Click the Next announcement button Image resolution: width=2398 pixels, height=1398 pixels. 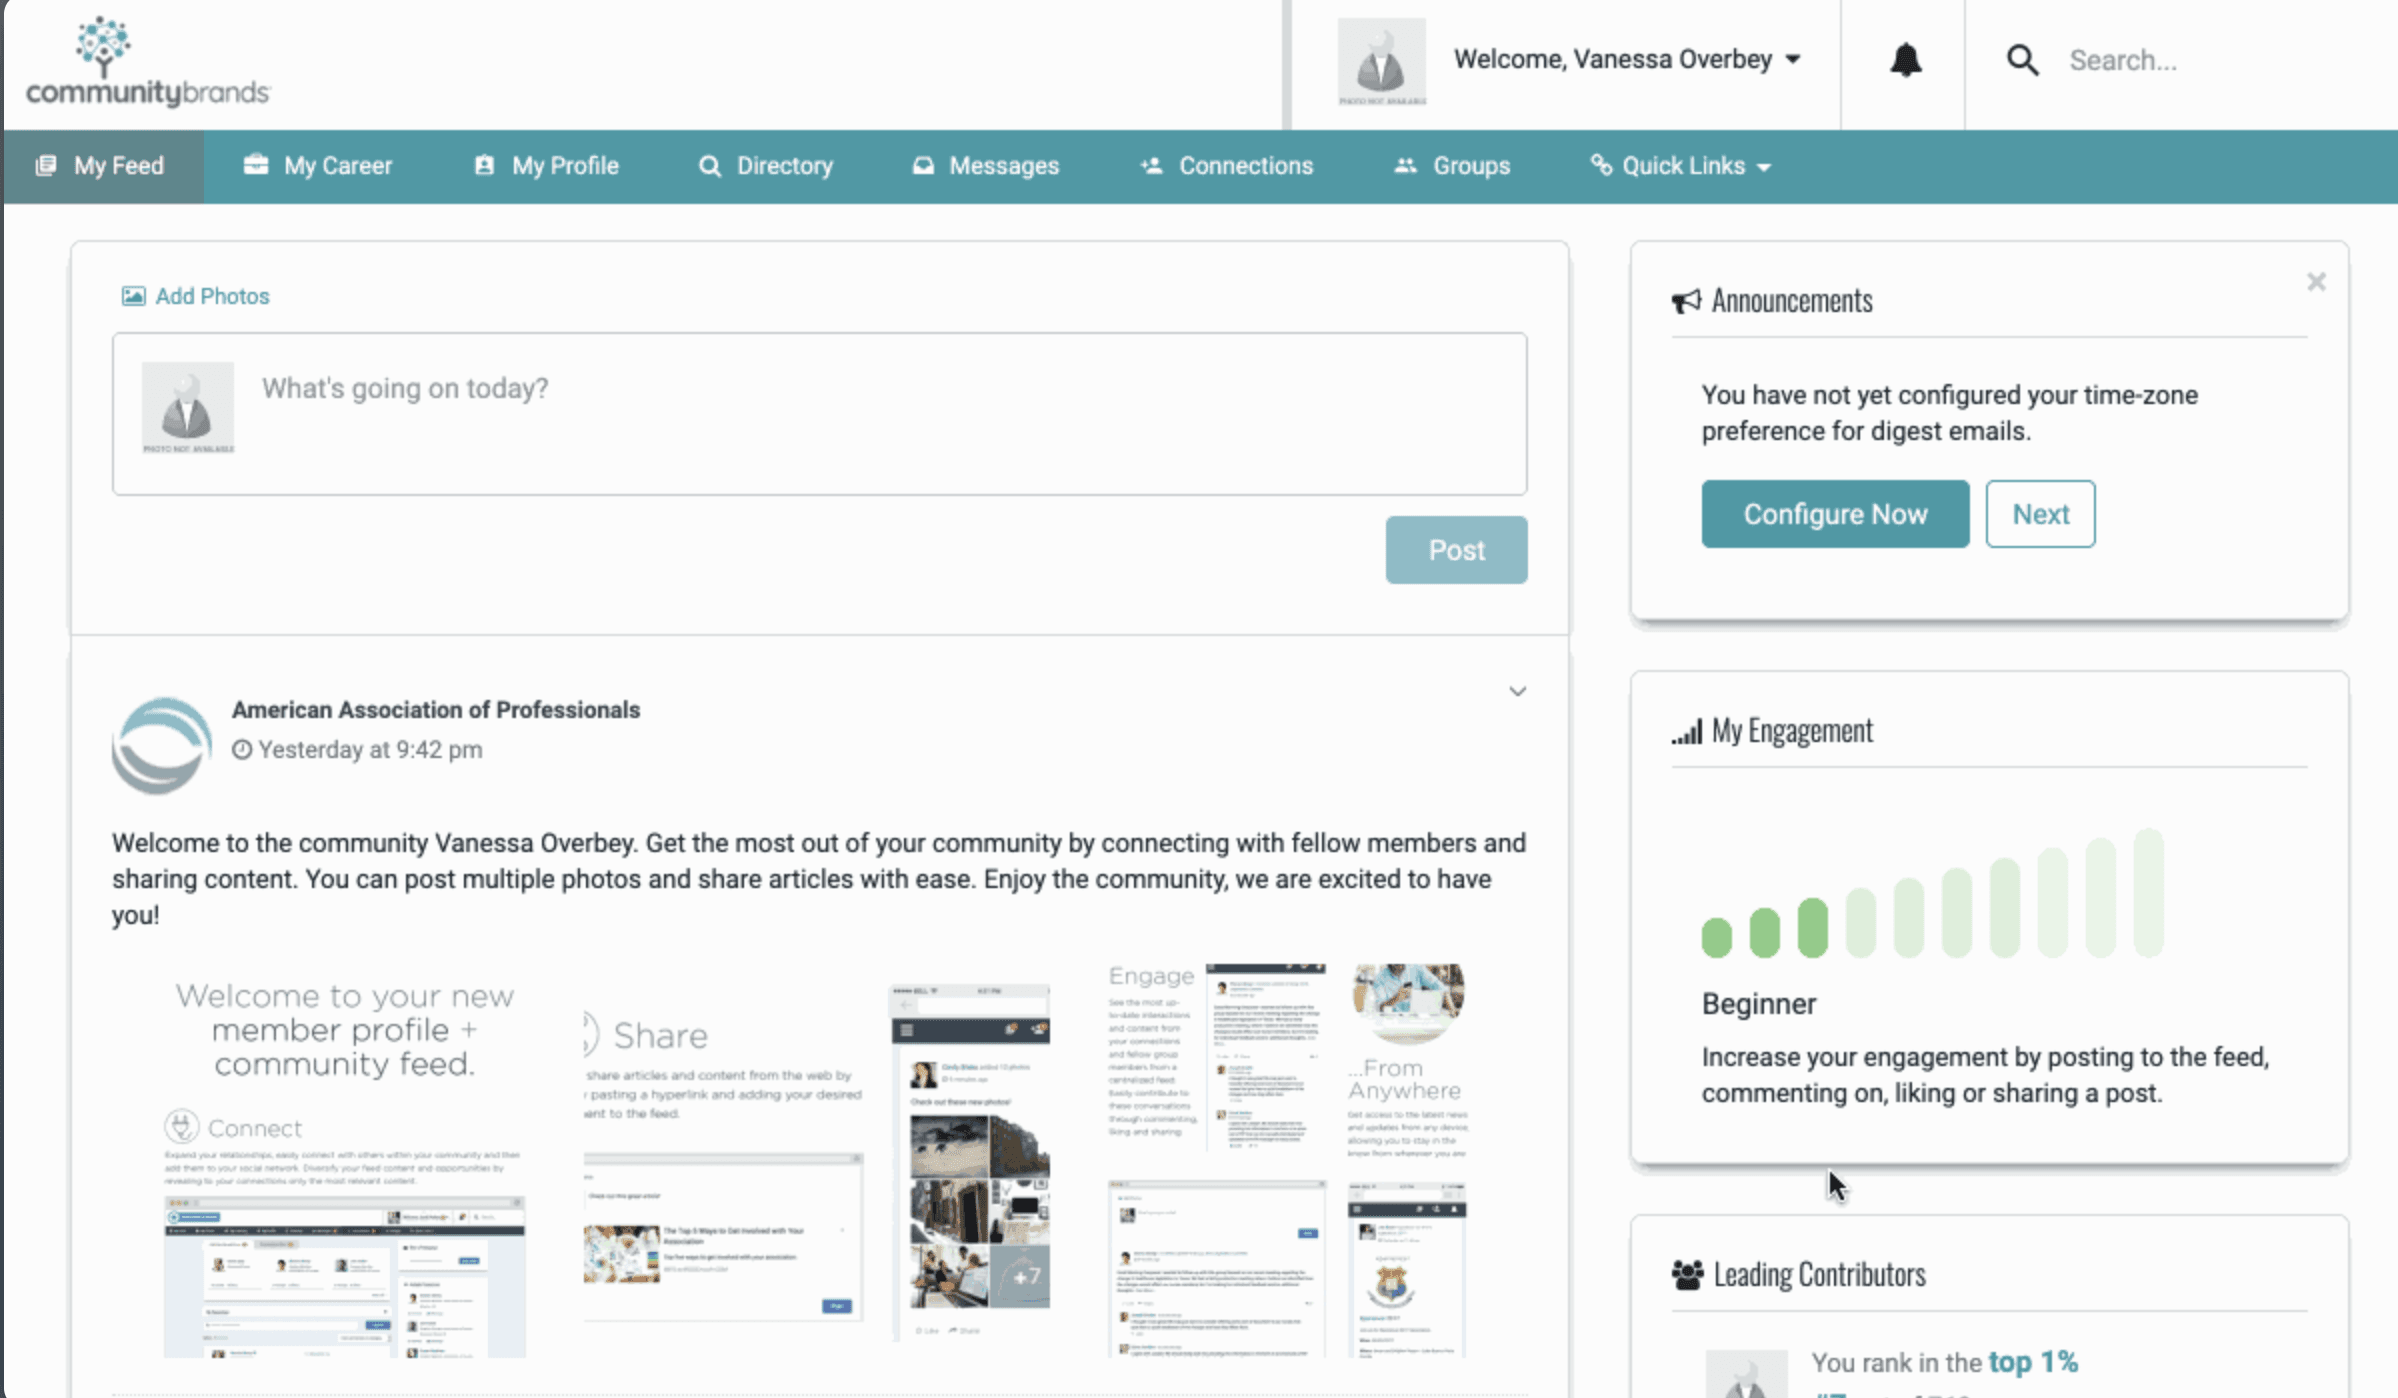(2040, 514)
